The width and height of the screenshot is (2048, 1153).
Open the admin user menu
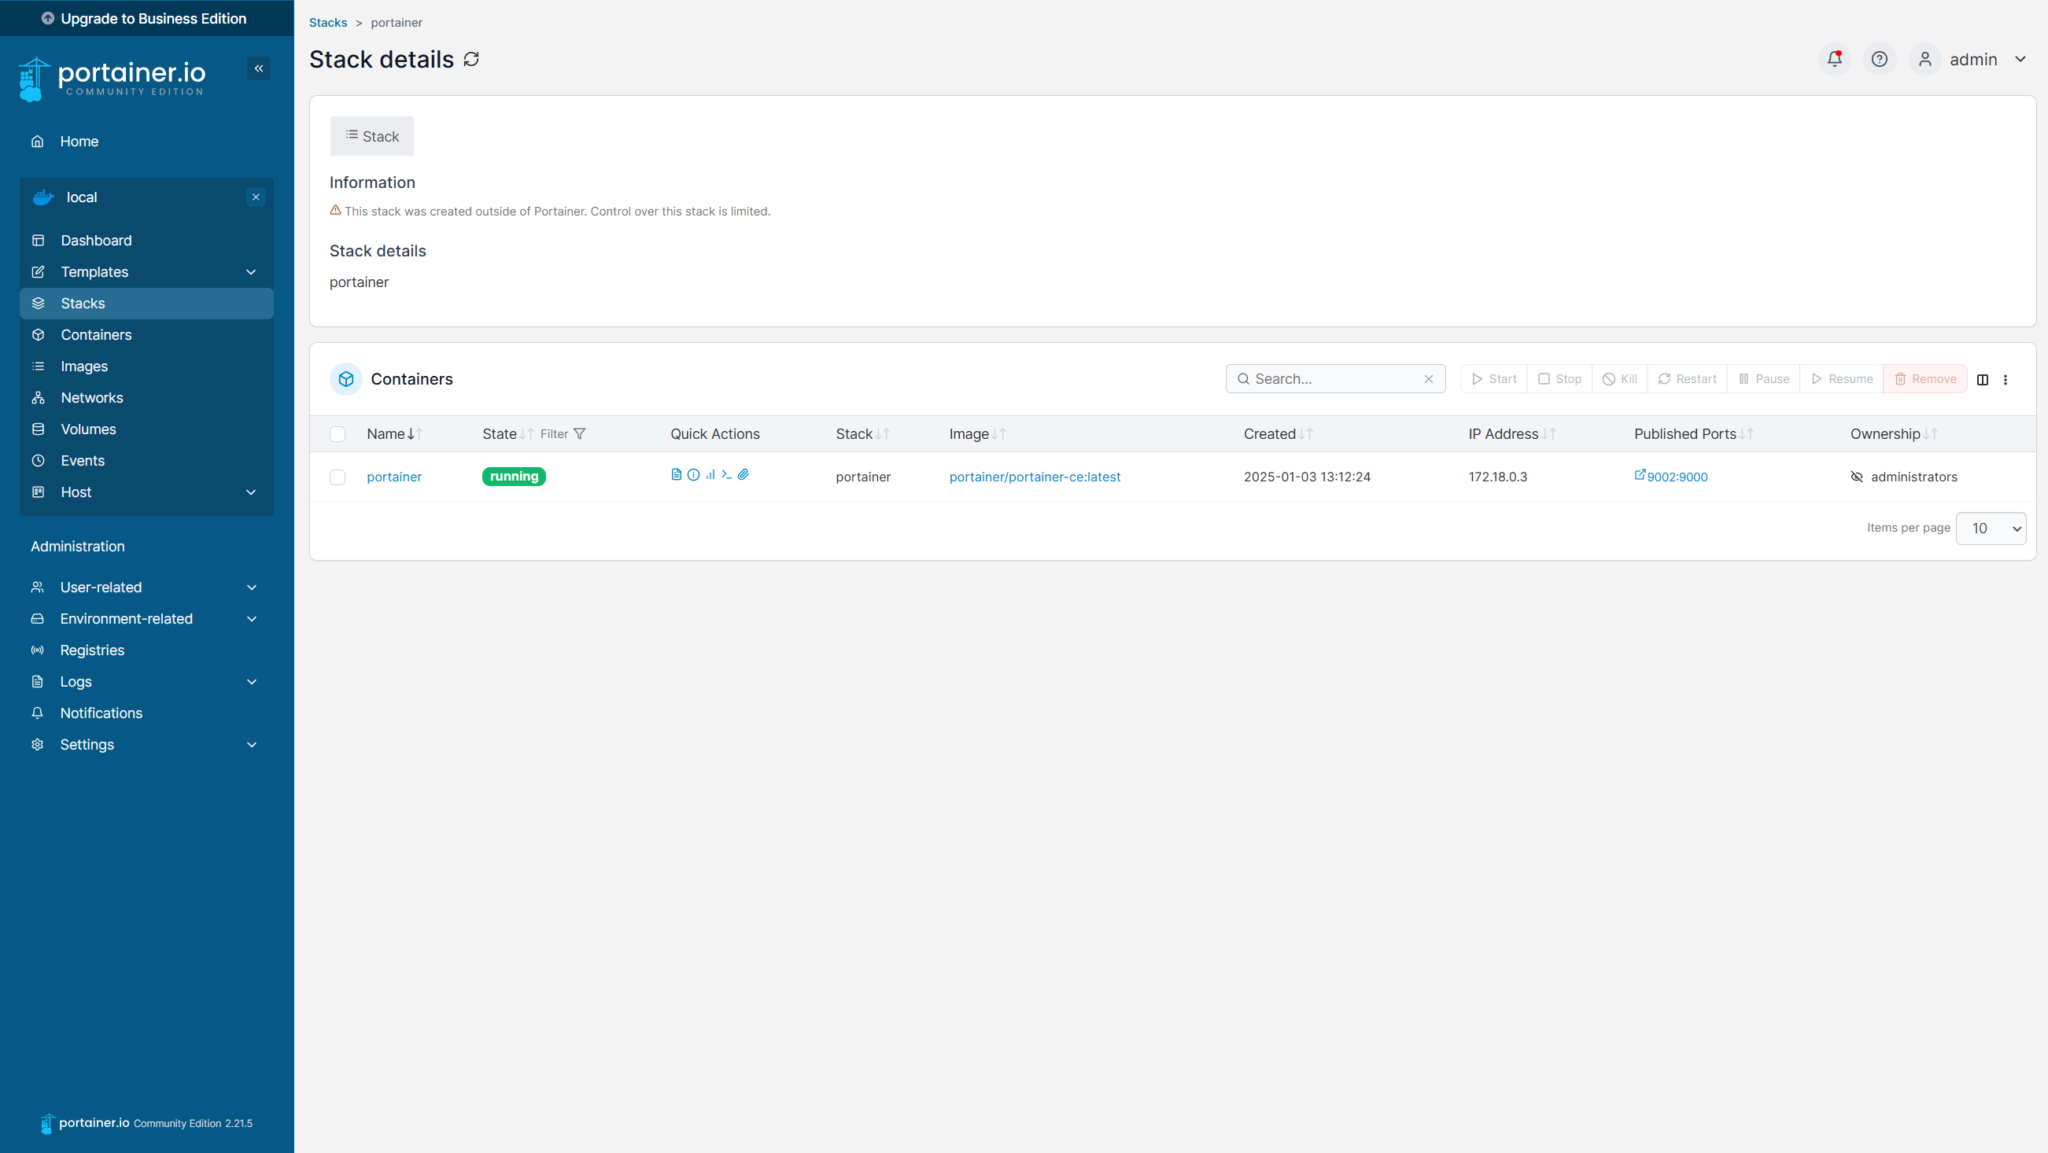[x=1973, y=59]
